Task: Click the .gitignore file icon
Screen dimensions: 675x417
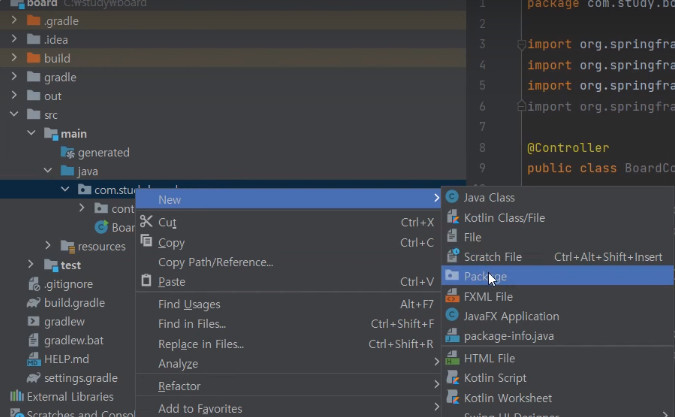Action: click(x=34, y=284)
